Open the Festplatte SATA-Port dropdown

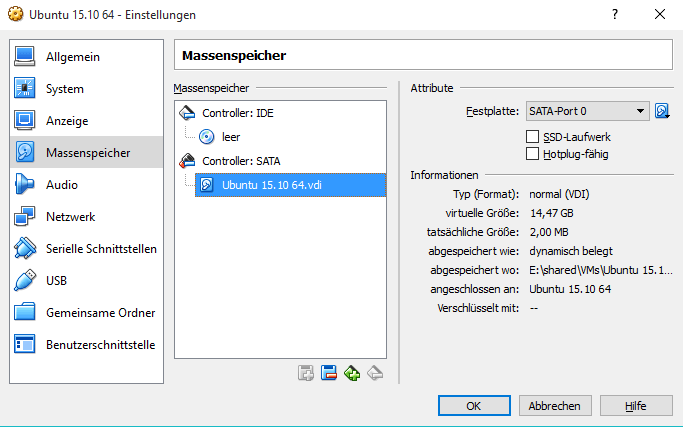[587, 111]
